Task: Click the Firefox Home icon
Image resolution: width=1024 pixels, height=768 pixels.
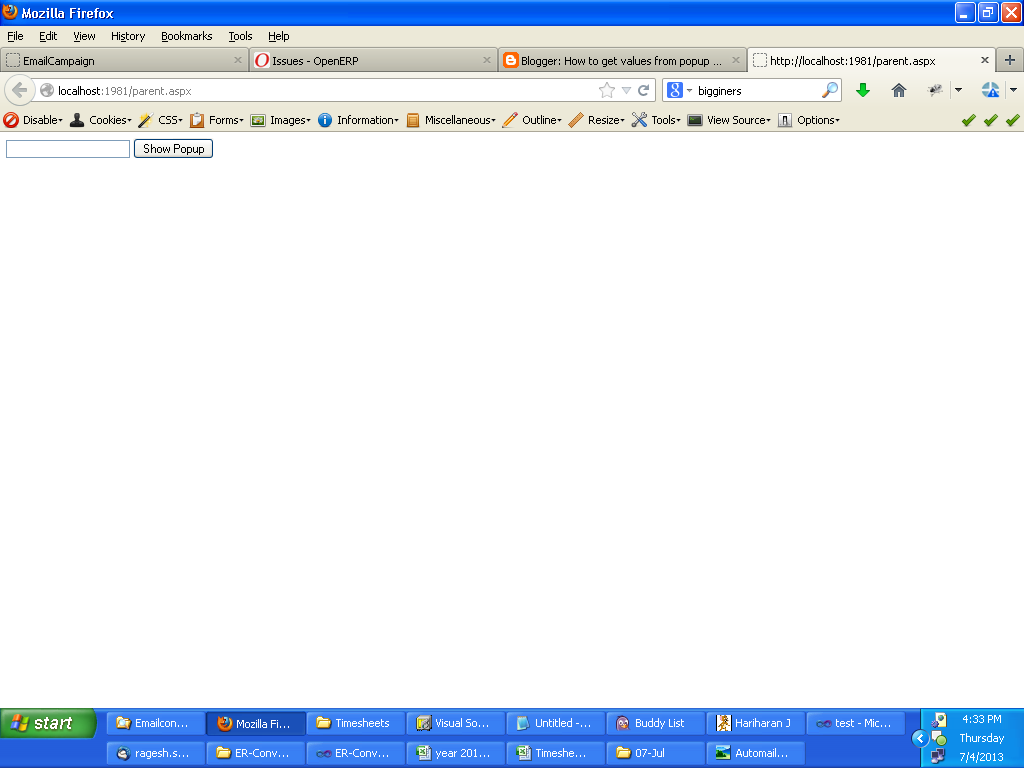Action: (898, 90)
